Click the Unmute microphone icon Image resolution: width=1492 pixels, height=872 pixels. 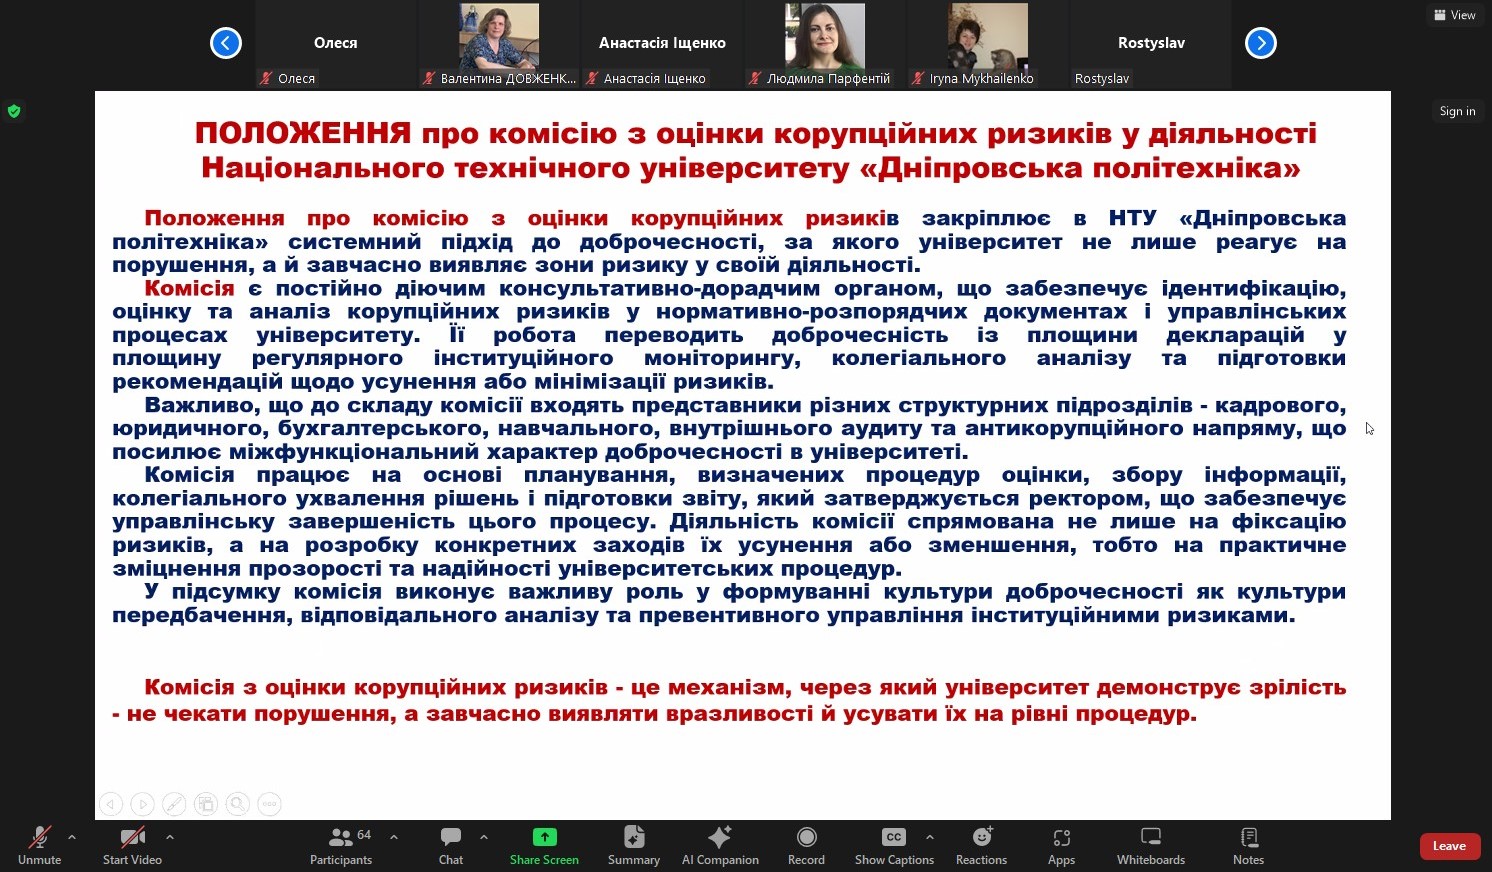pyautogui.click(x=40, y=837)
